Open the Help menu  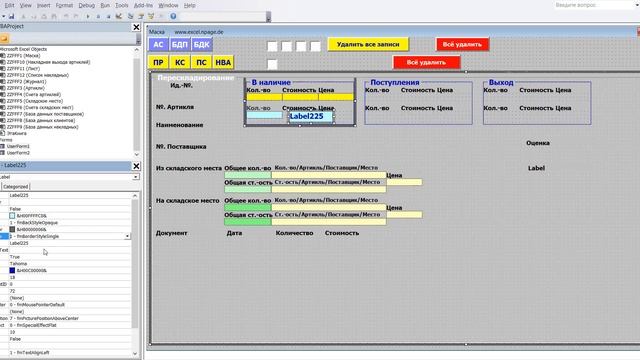coord(189,5)
